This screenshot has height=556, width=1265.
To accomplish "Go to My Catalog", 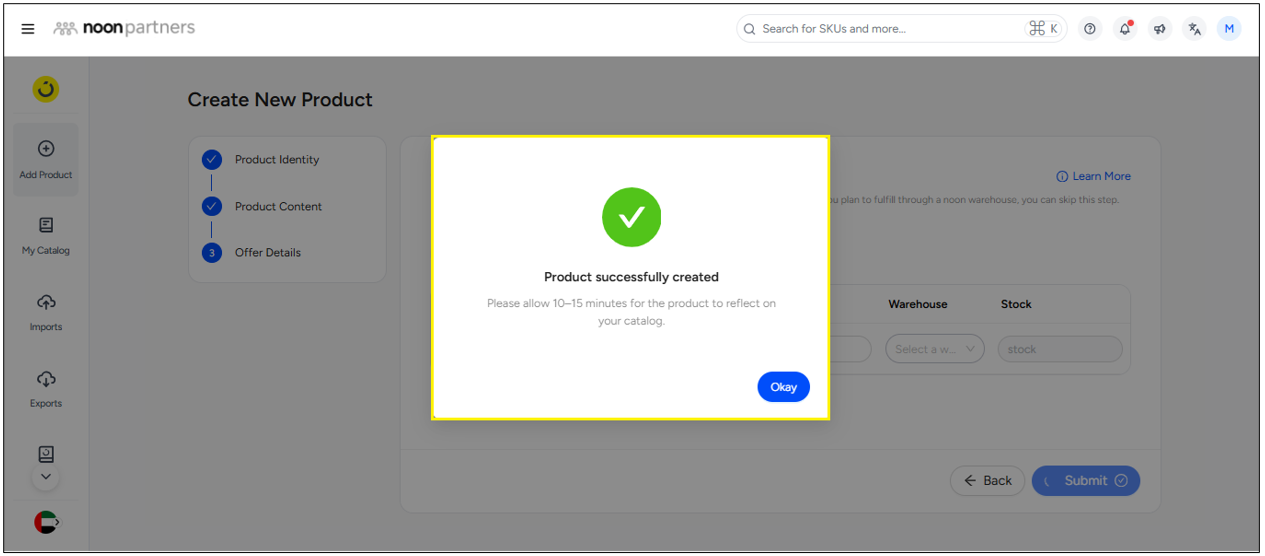I will pyautogui.click(x=46, y=236).
